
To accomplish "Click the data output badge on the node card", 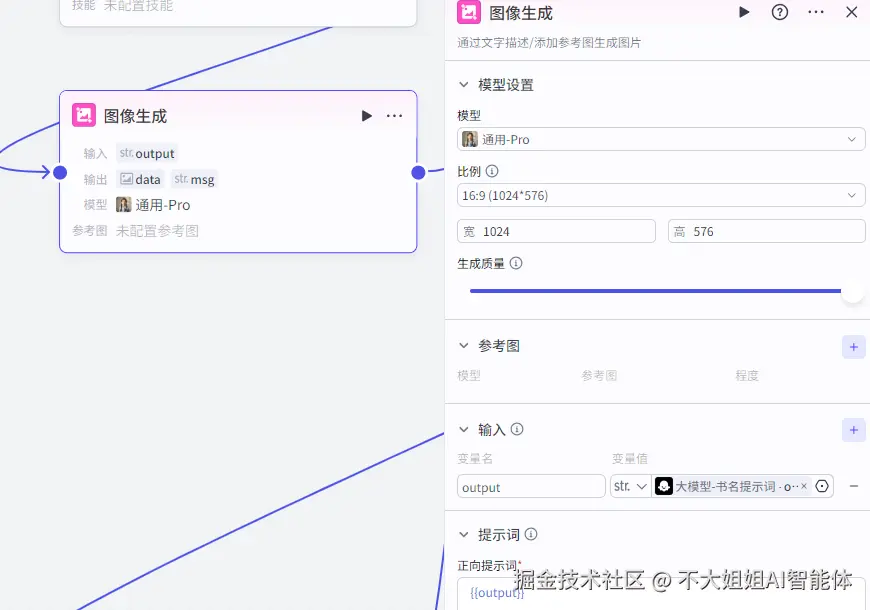I will click(x=141, y=179).
